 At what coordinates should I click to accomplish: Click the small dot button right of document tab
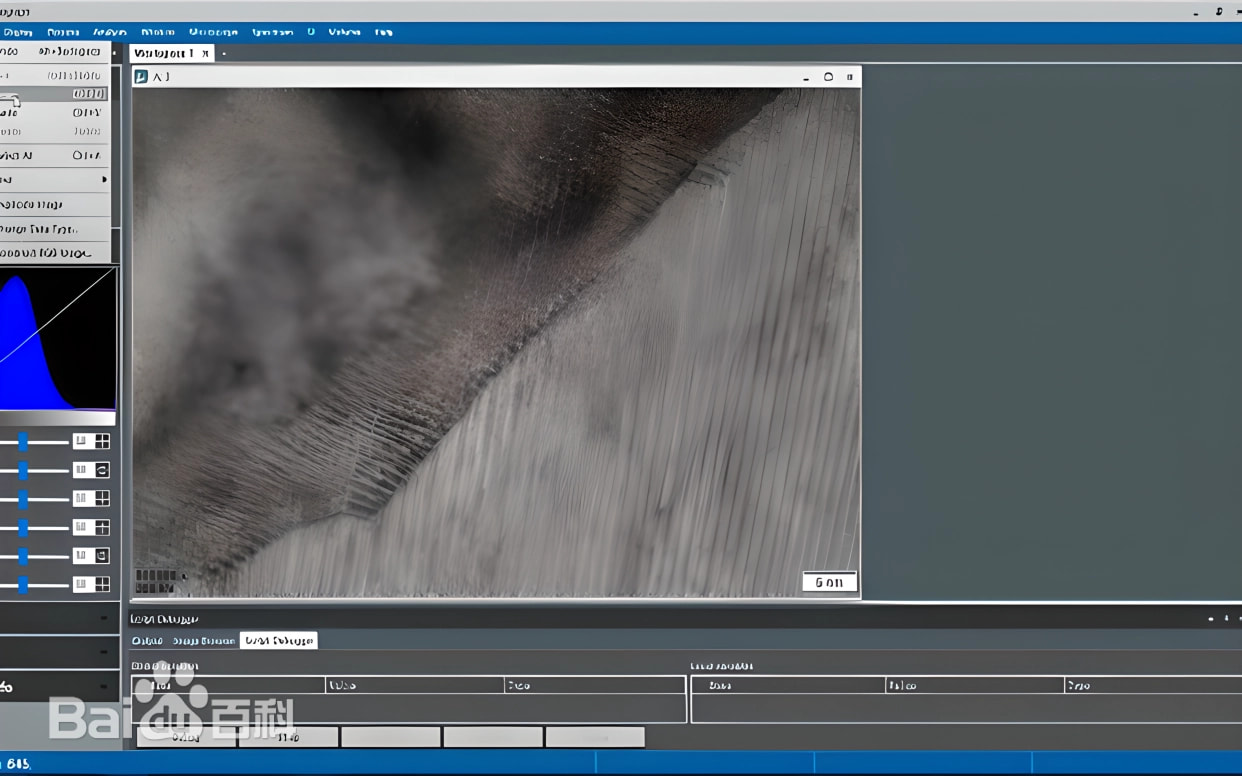pos(224,54)
